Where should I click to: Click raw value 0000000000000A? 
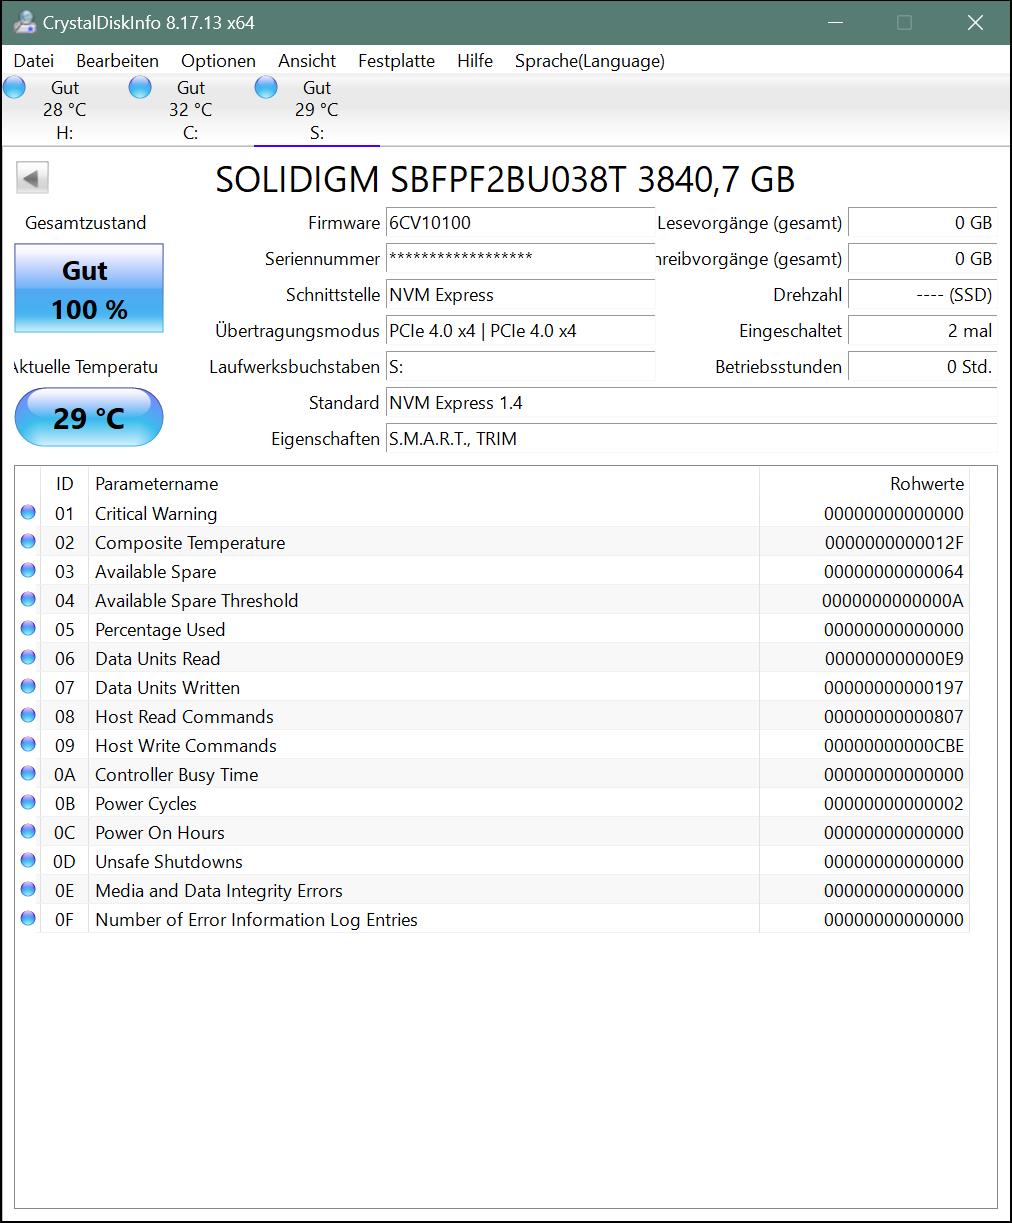coord(893,601)
